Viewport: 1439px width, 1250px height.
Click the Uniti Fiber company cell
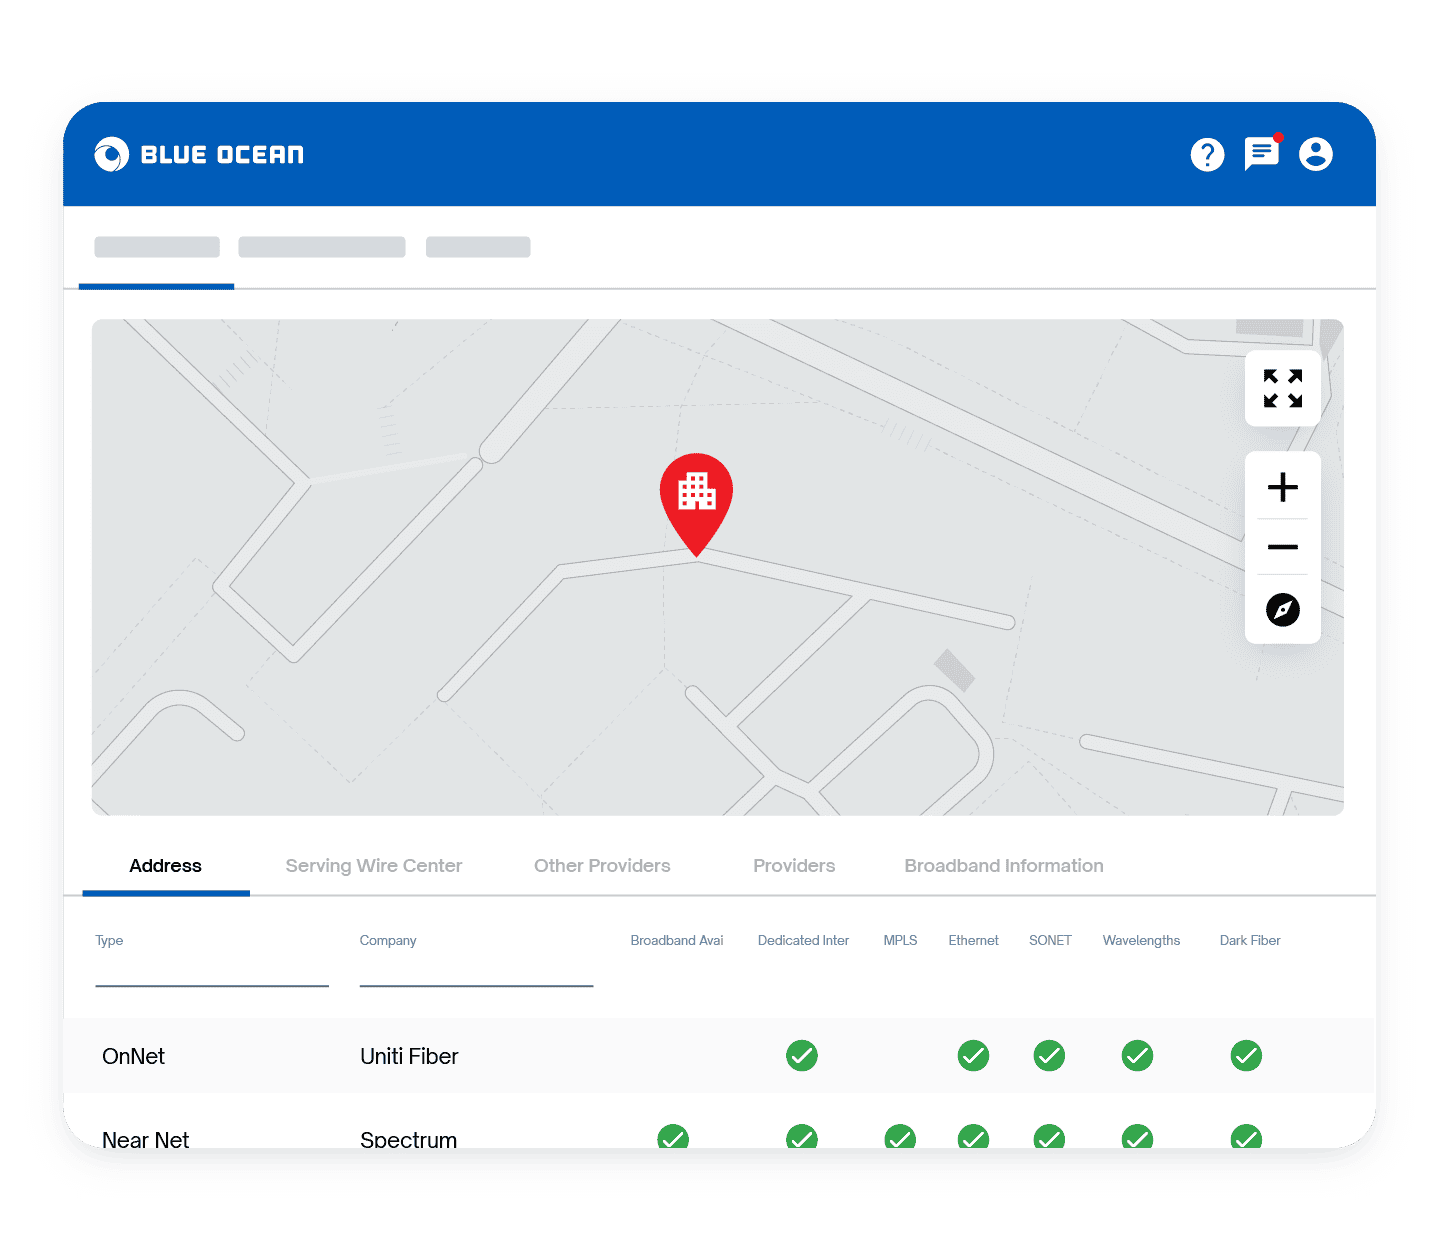pyautogui.click(x=409, y=1056)
